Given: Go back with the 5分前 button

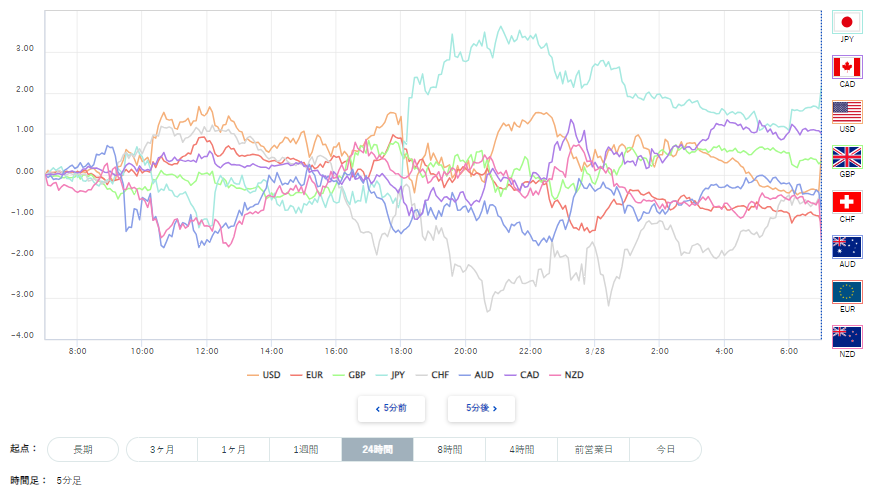Looking at the screenshot, I should [x=391, y=409].
